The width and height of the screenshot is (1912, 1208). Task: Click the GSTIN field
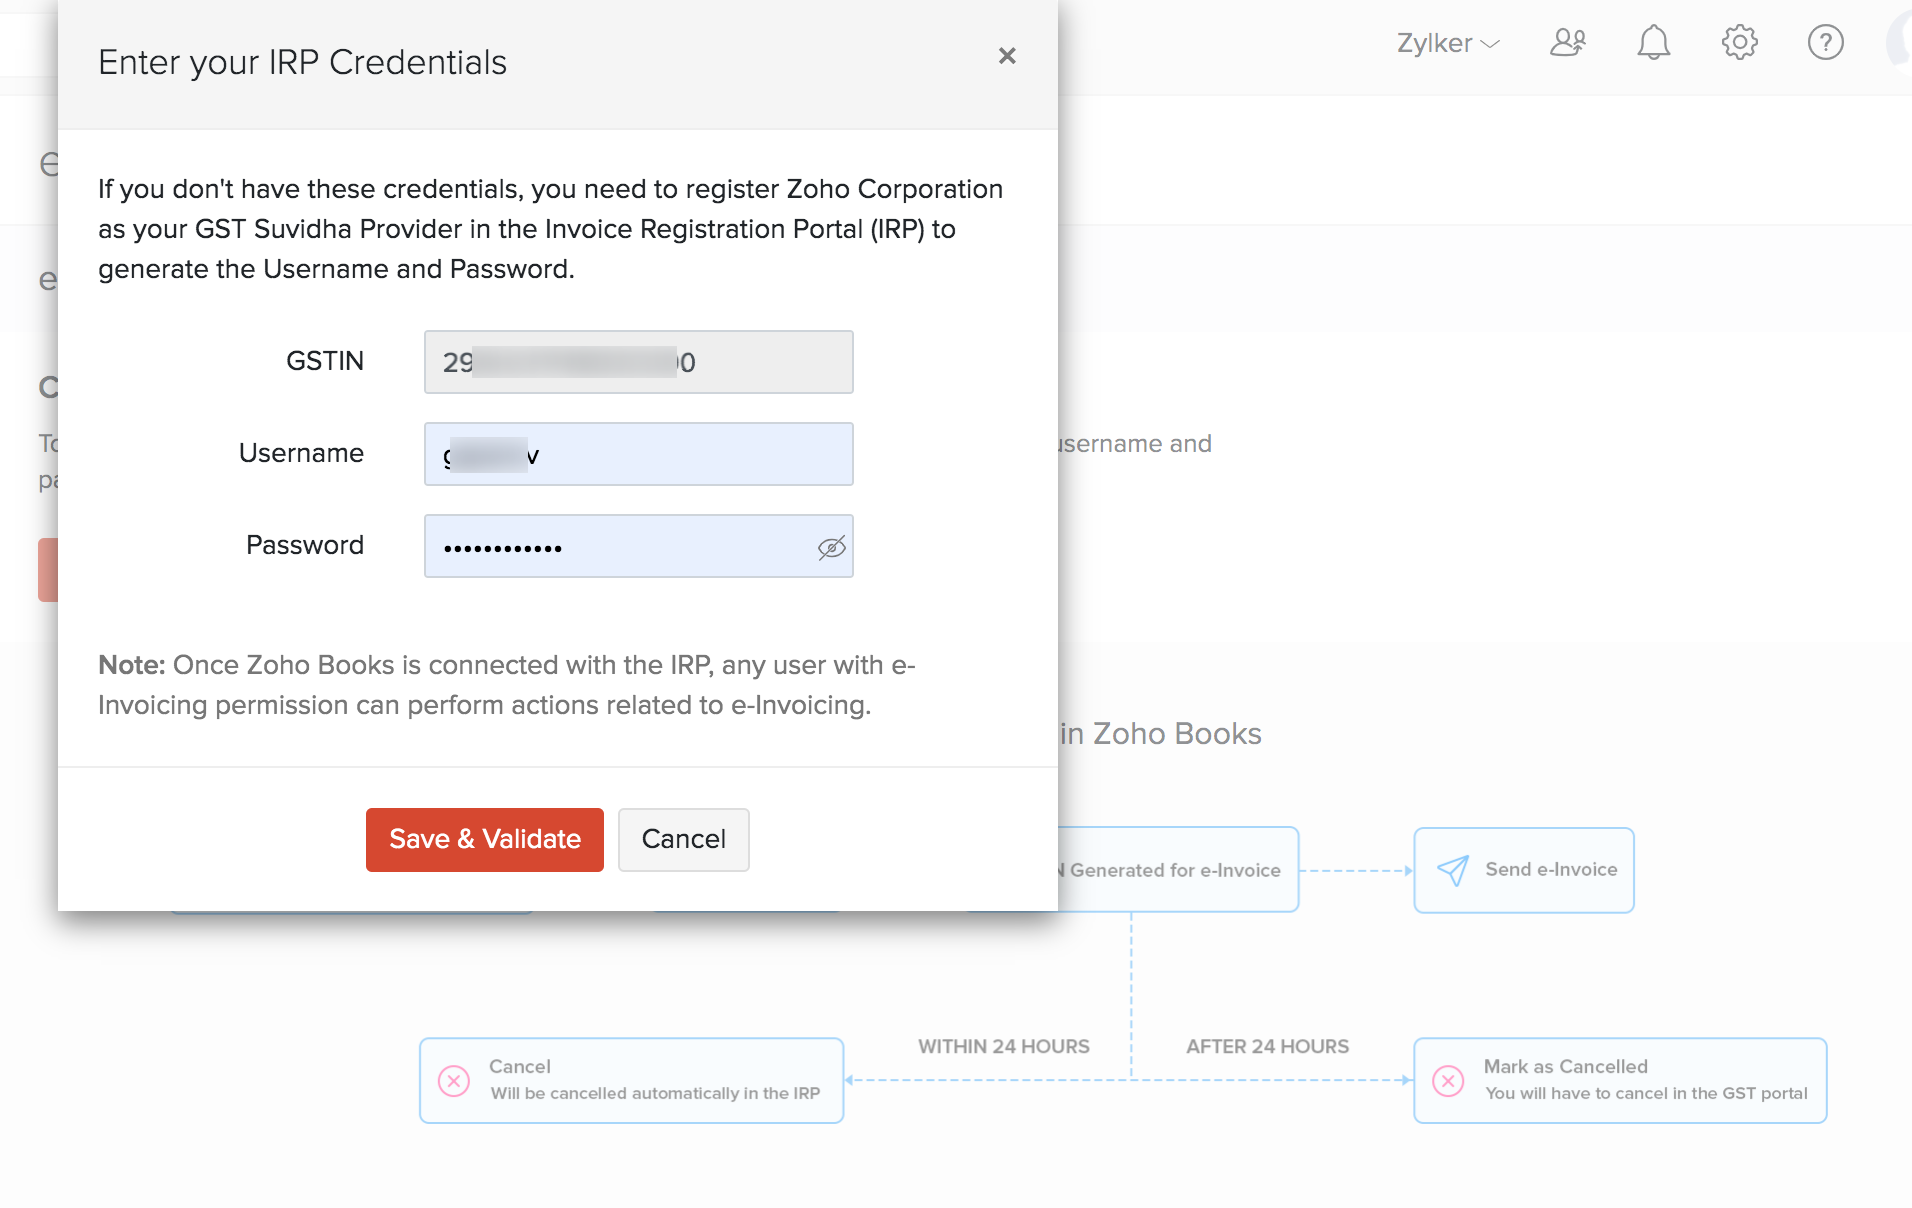pyautogui.click(x=638, y=362)
